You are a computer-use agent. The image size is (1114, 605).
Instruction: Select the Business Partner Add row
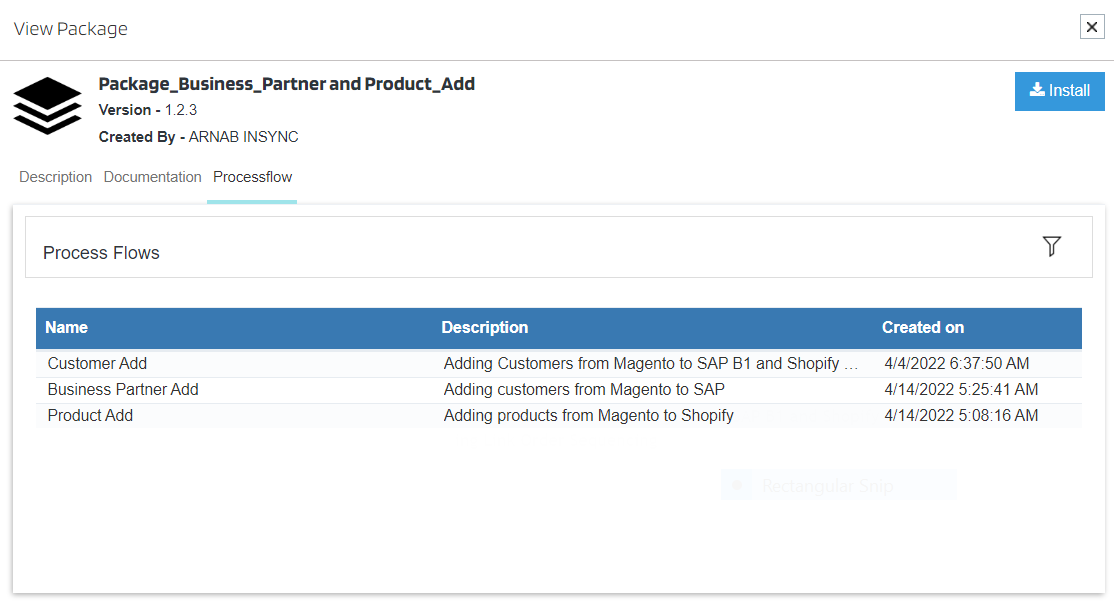pos(123,390)
